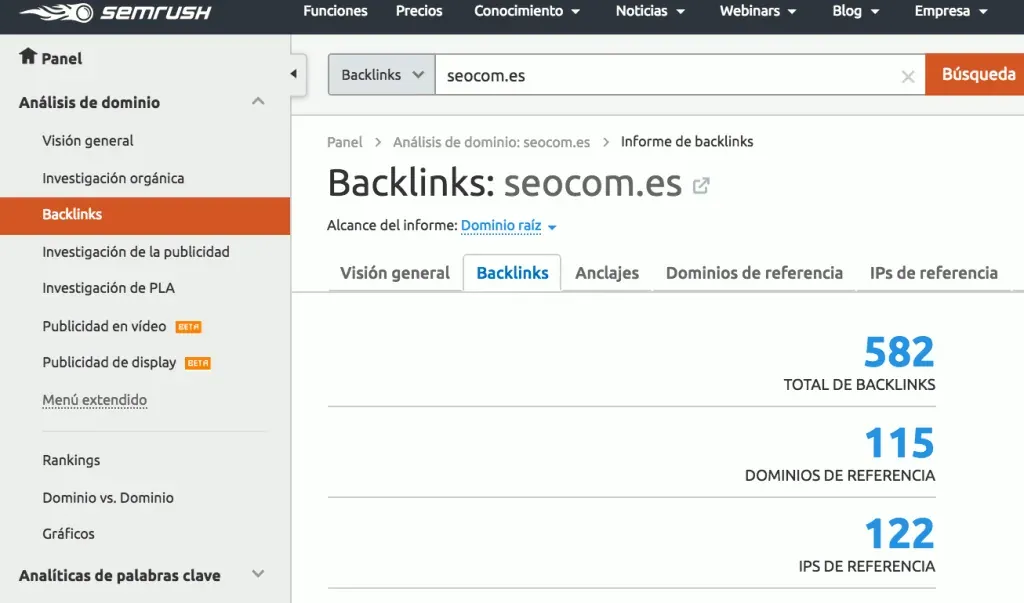Switch to the Anclajes tab
Viewport: 1024px width, 603px height.
click(x=607, y=273)
